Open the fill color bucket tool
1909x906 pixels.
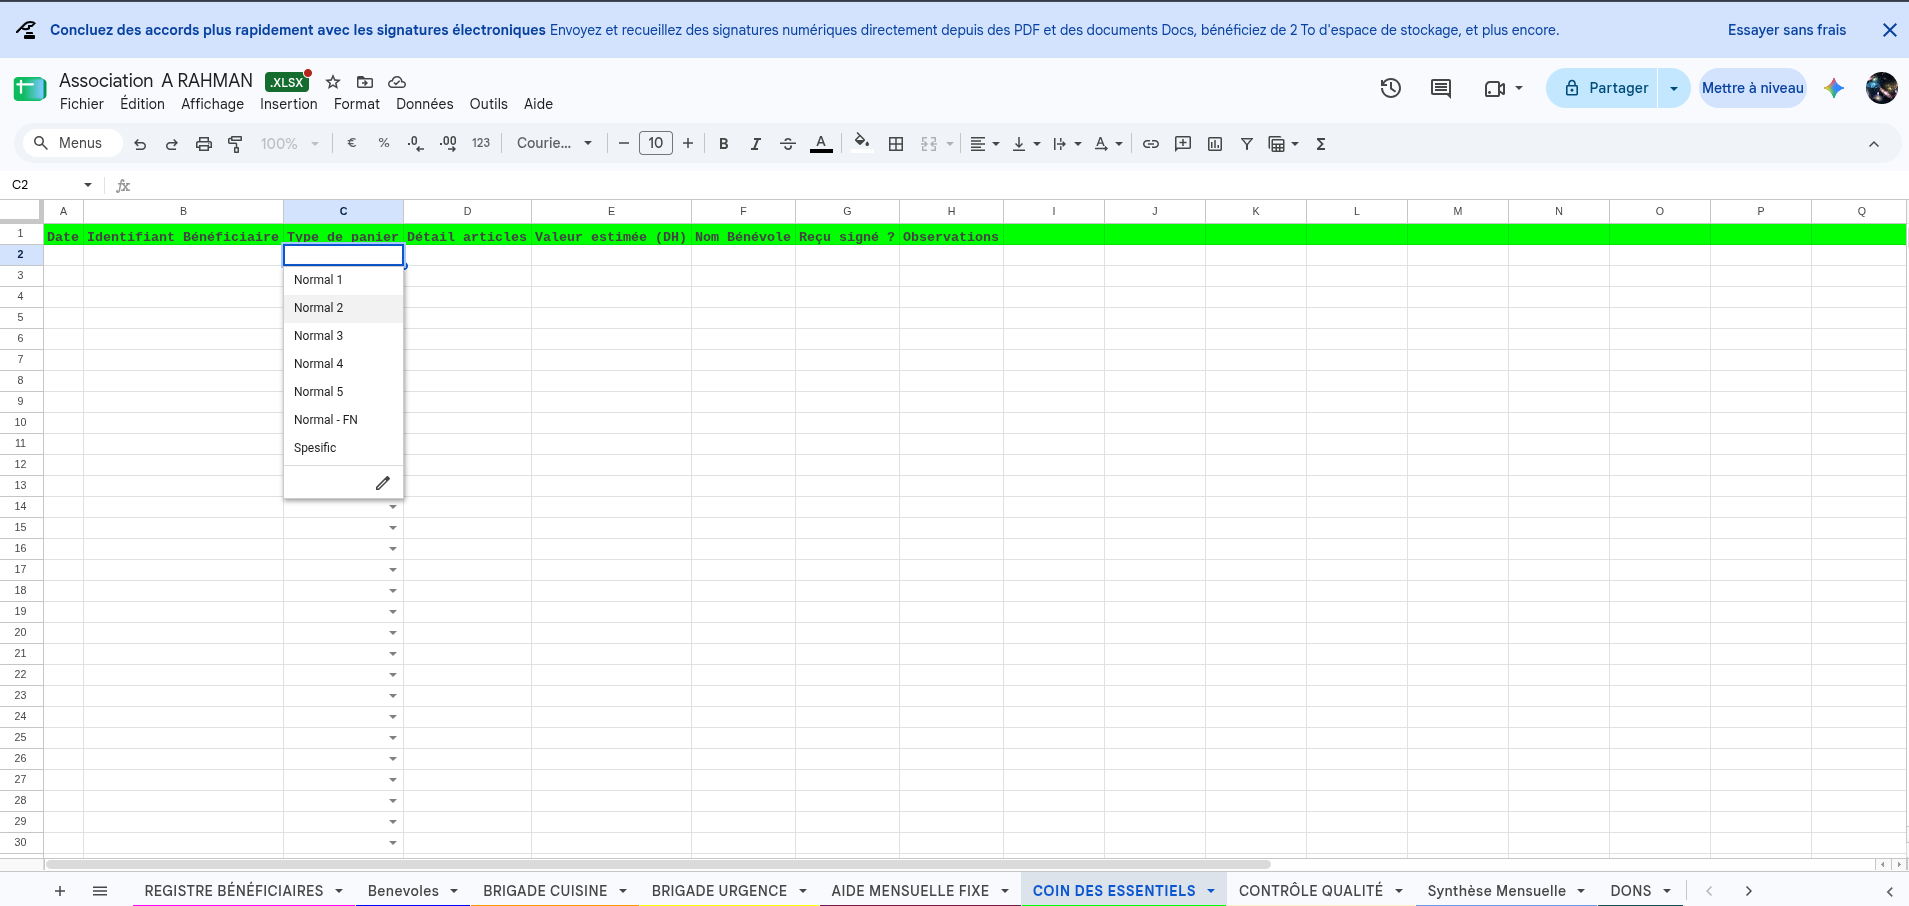[x=862, y=143]
